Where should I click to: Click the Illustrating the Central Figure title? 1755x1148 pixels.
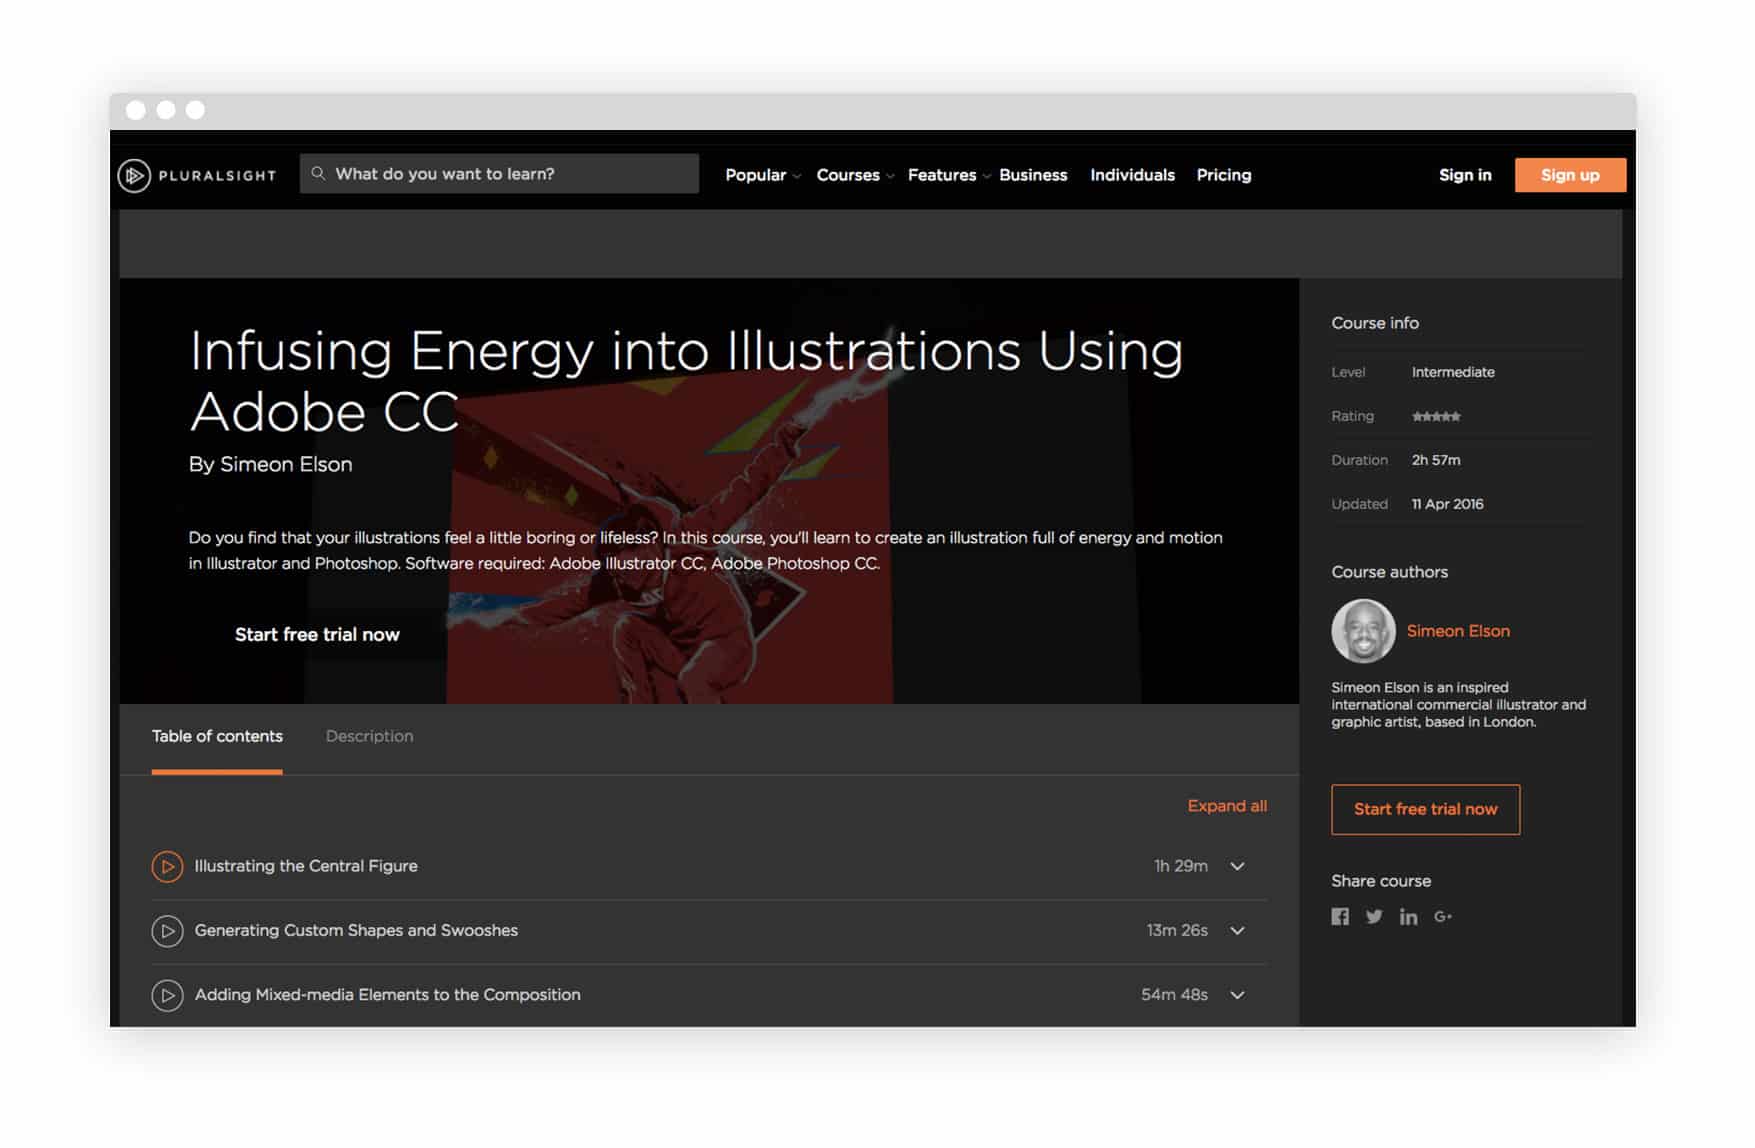coord(306,866)
